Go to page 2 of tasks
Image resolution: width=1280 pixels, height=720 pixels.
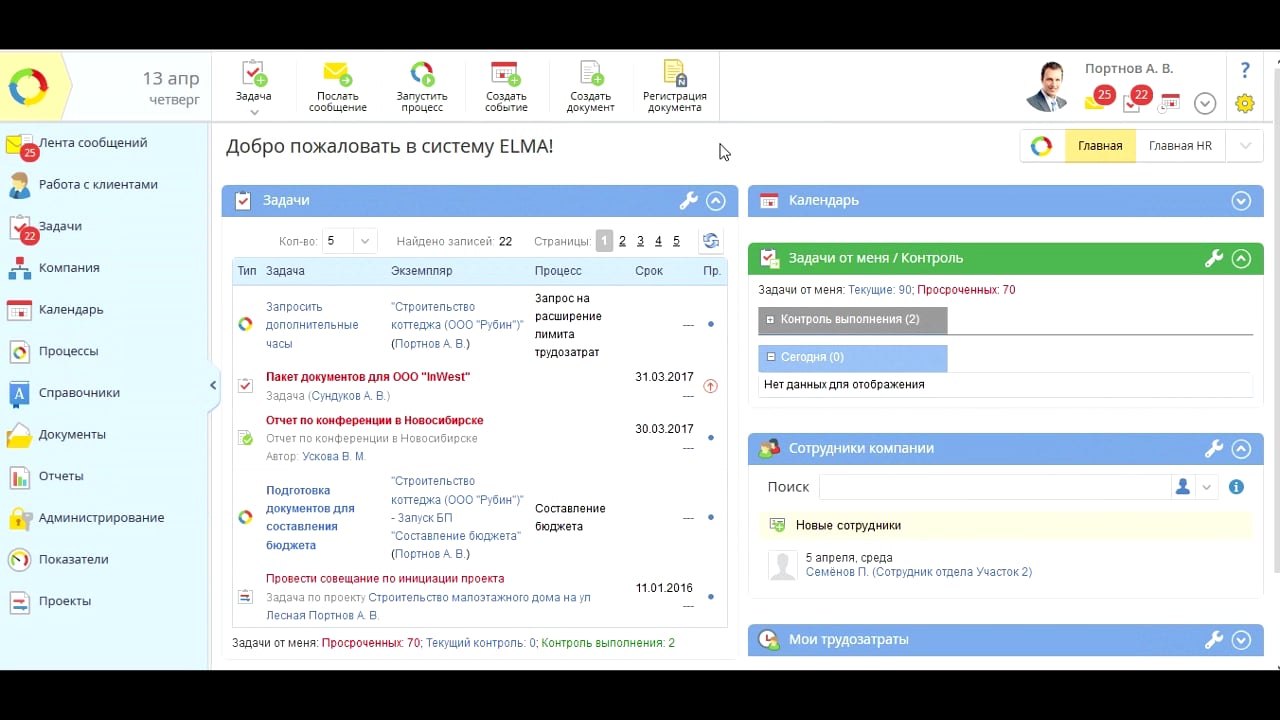[622, 241]
